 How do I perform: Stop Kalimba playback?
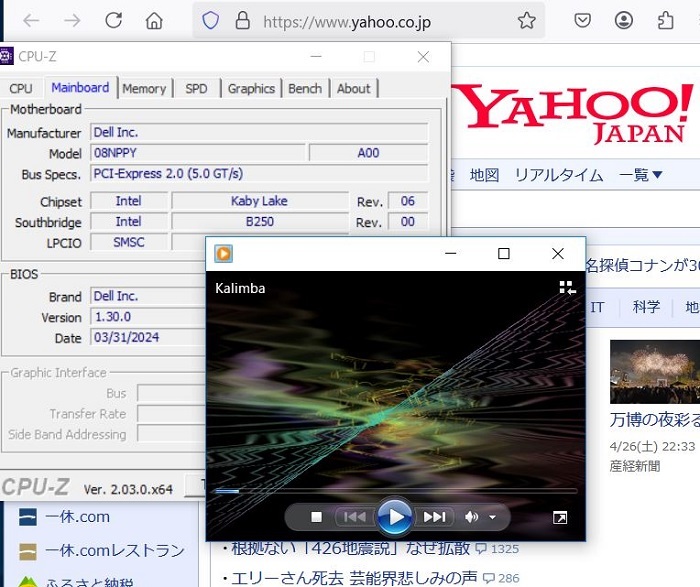point(316,517)
